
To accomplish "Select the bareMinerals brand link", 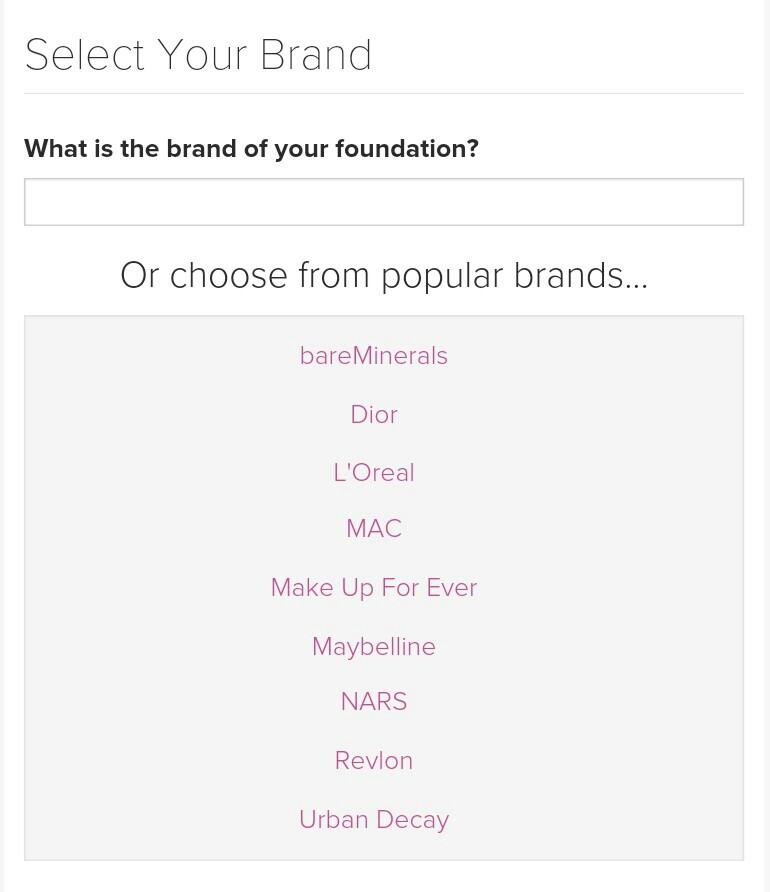I will point(374,356).
